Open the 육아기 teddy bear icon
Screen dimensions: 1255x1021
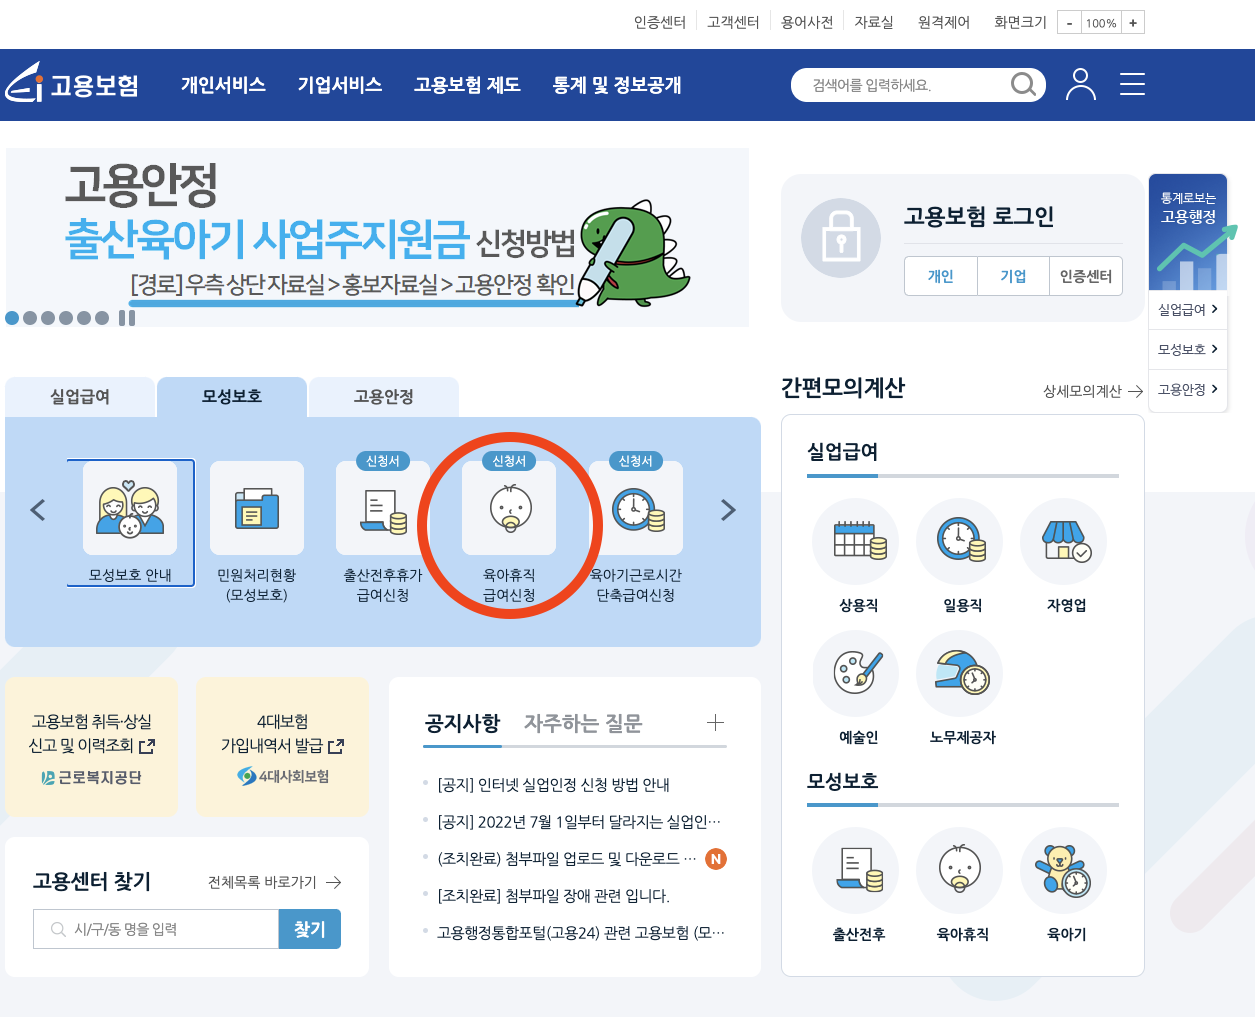(1063, 870)
